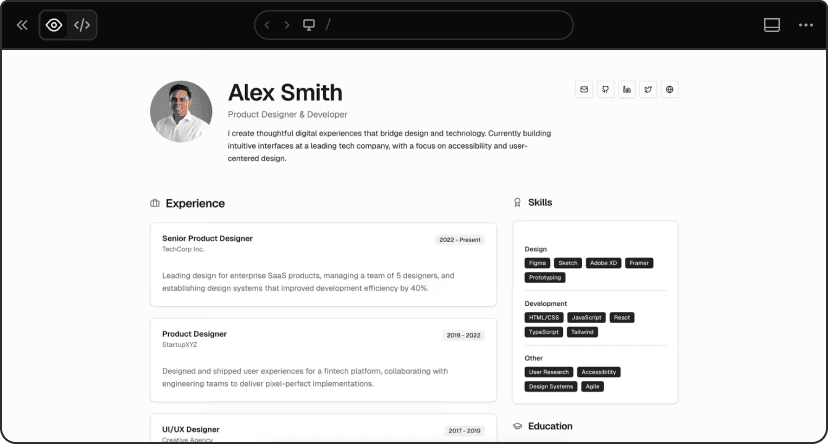828x444 pixels.
Task: Go forward with the right chevron
Action: [x=287, y=25]
